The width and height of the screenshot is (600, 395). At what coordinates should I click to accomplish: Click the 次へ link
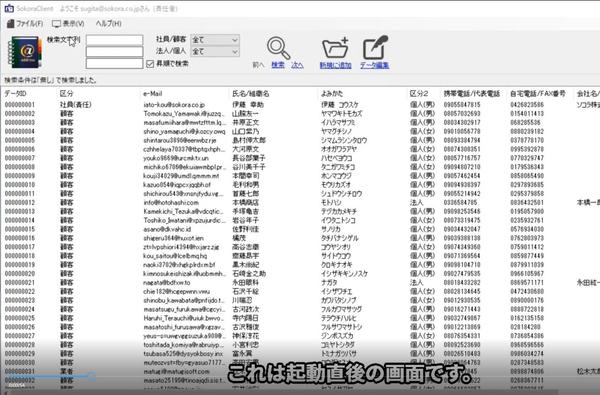pos(297,65)
